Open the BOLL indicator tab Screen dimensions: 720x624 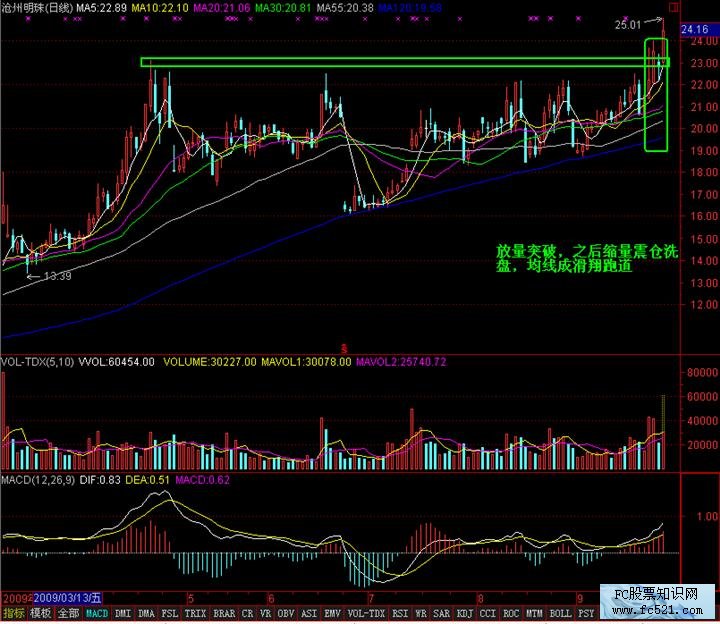[x=561, y=613]
